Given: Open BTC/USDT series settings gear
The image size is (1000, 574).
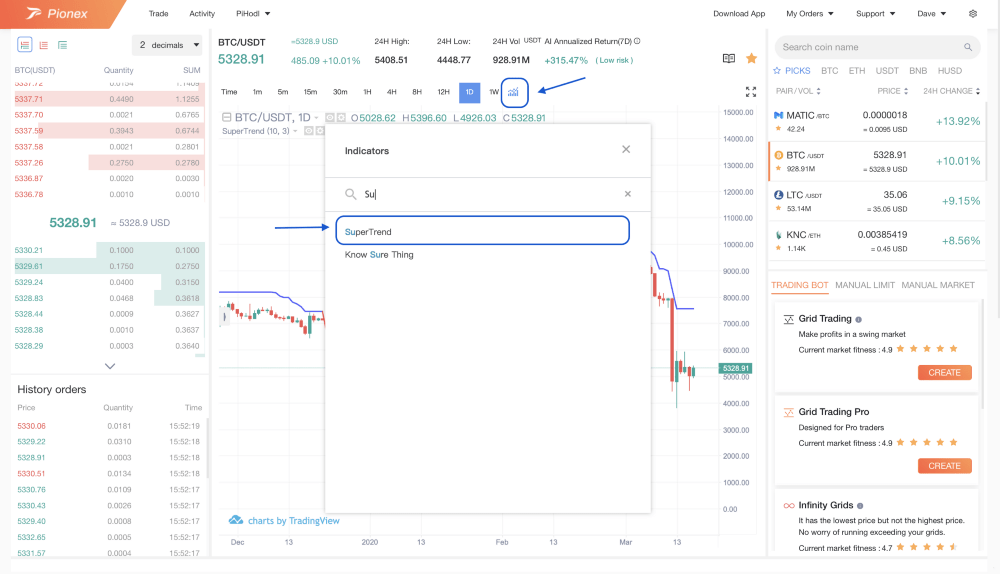Looking at the screenshot, I should pyautogui.click(x=341, y=117).
